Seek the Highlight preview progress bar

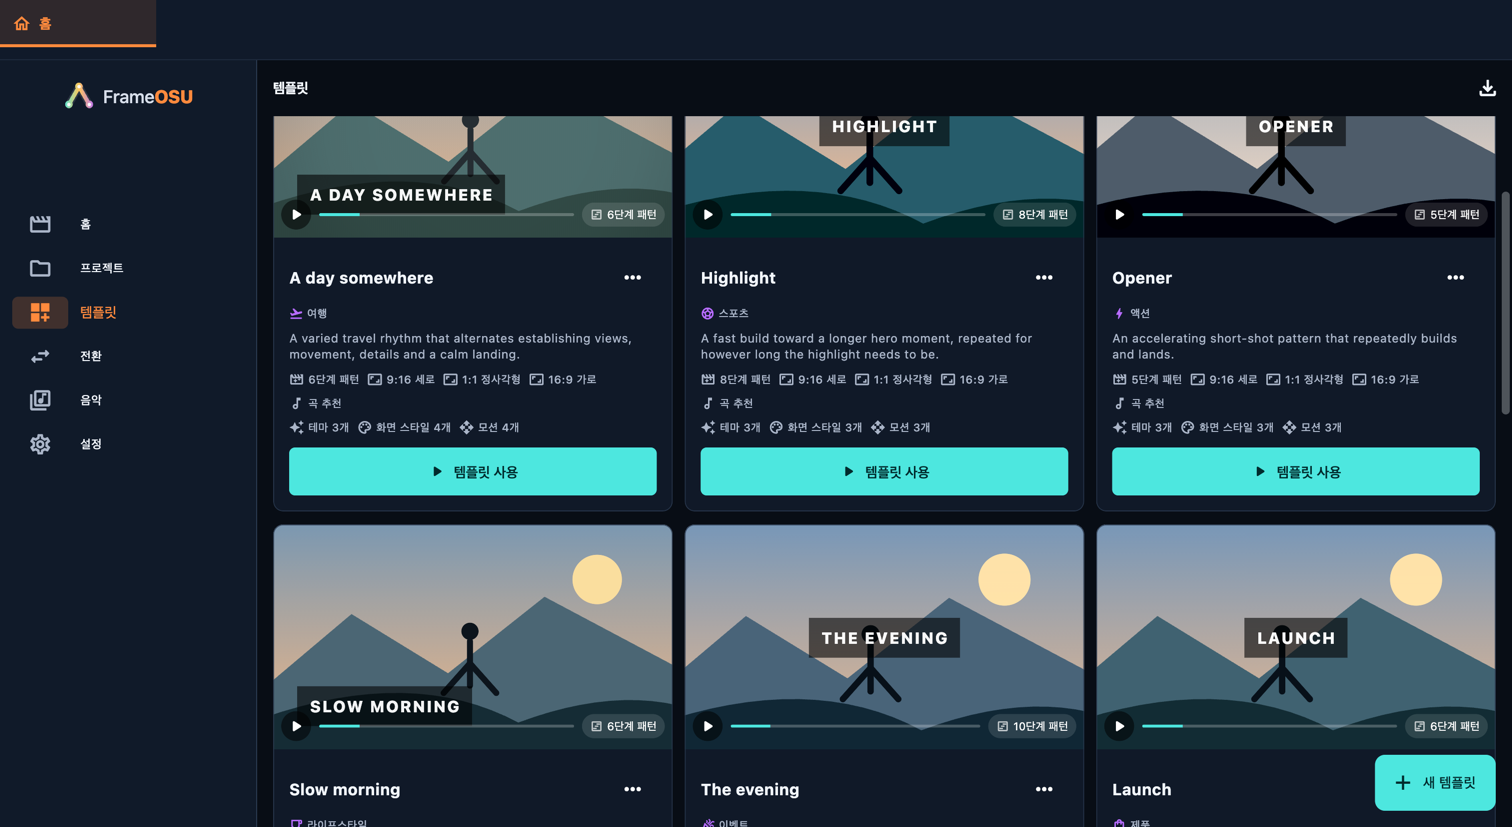(x=858, y=215)
